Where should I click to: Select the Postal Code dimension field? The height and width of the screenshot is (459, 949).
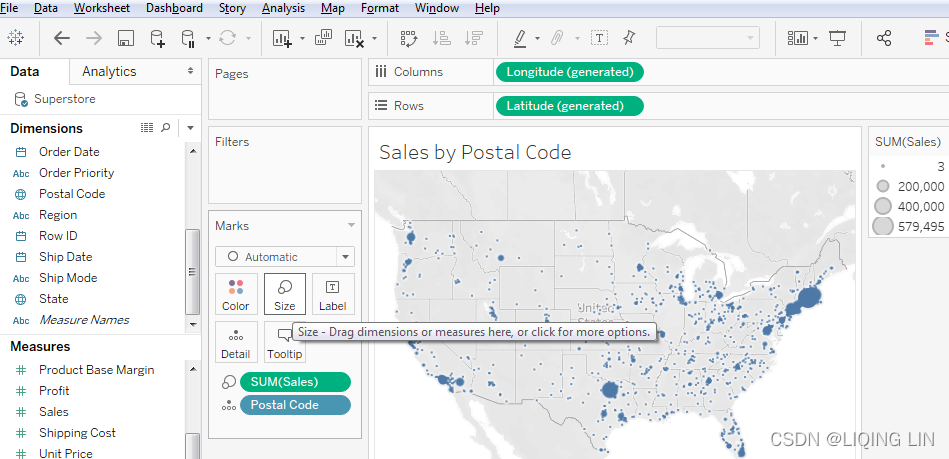[72, 194]
